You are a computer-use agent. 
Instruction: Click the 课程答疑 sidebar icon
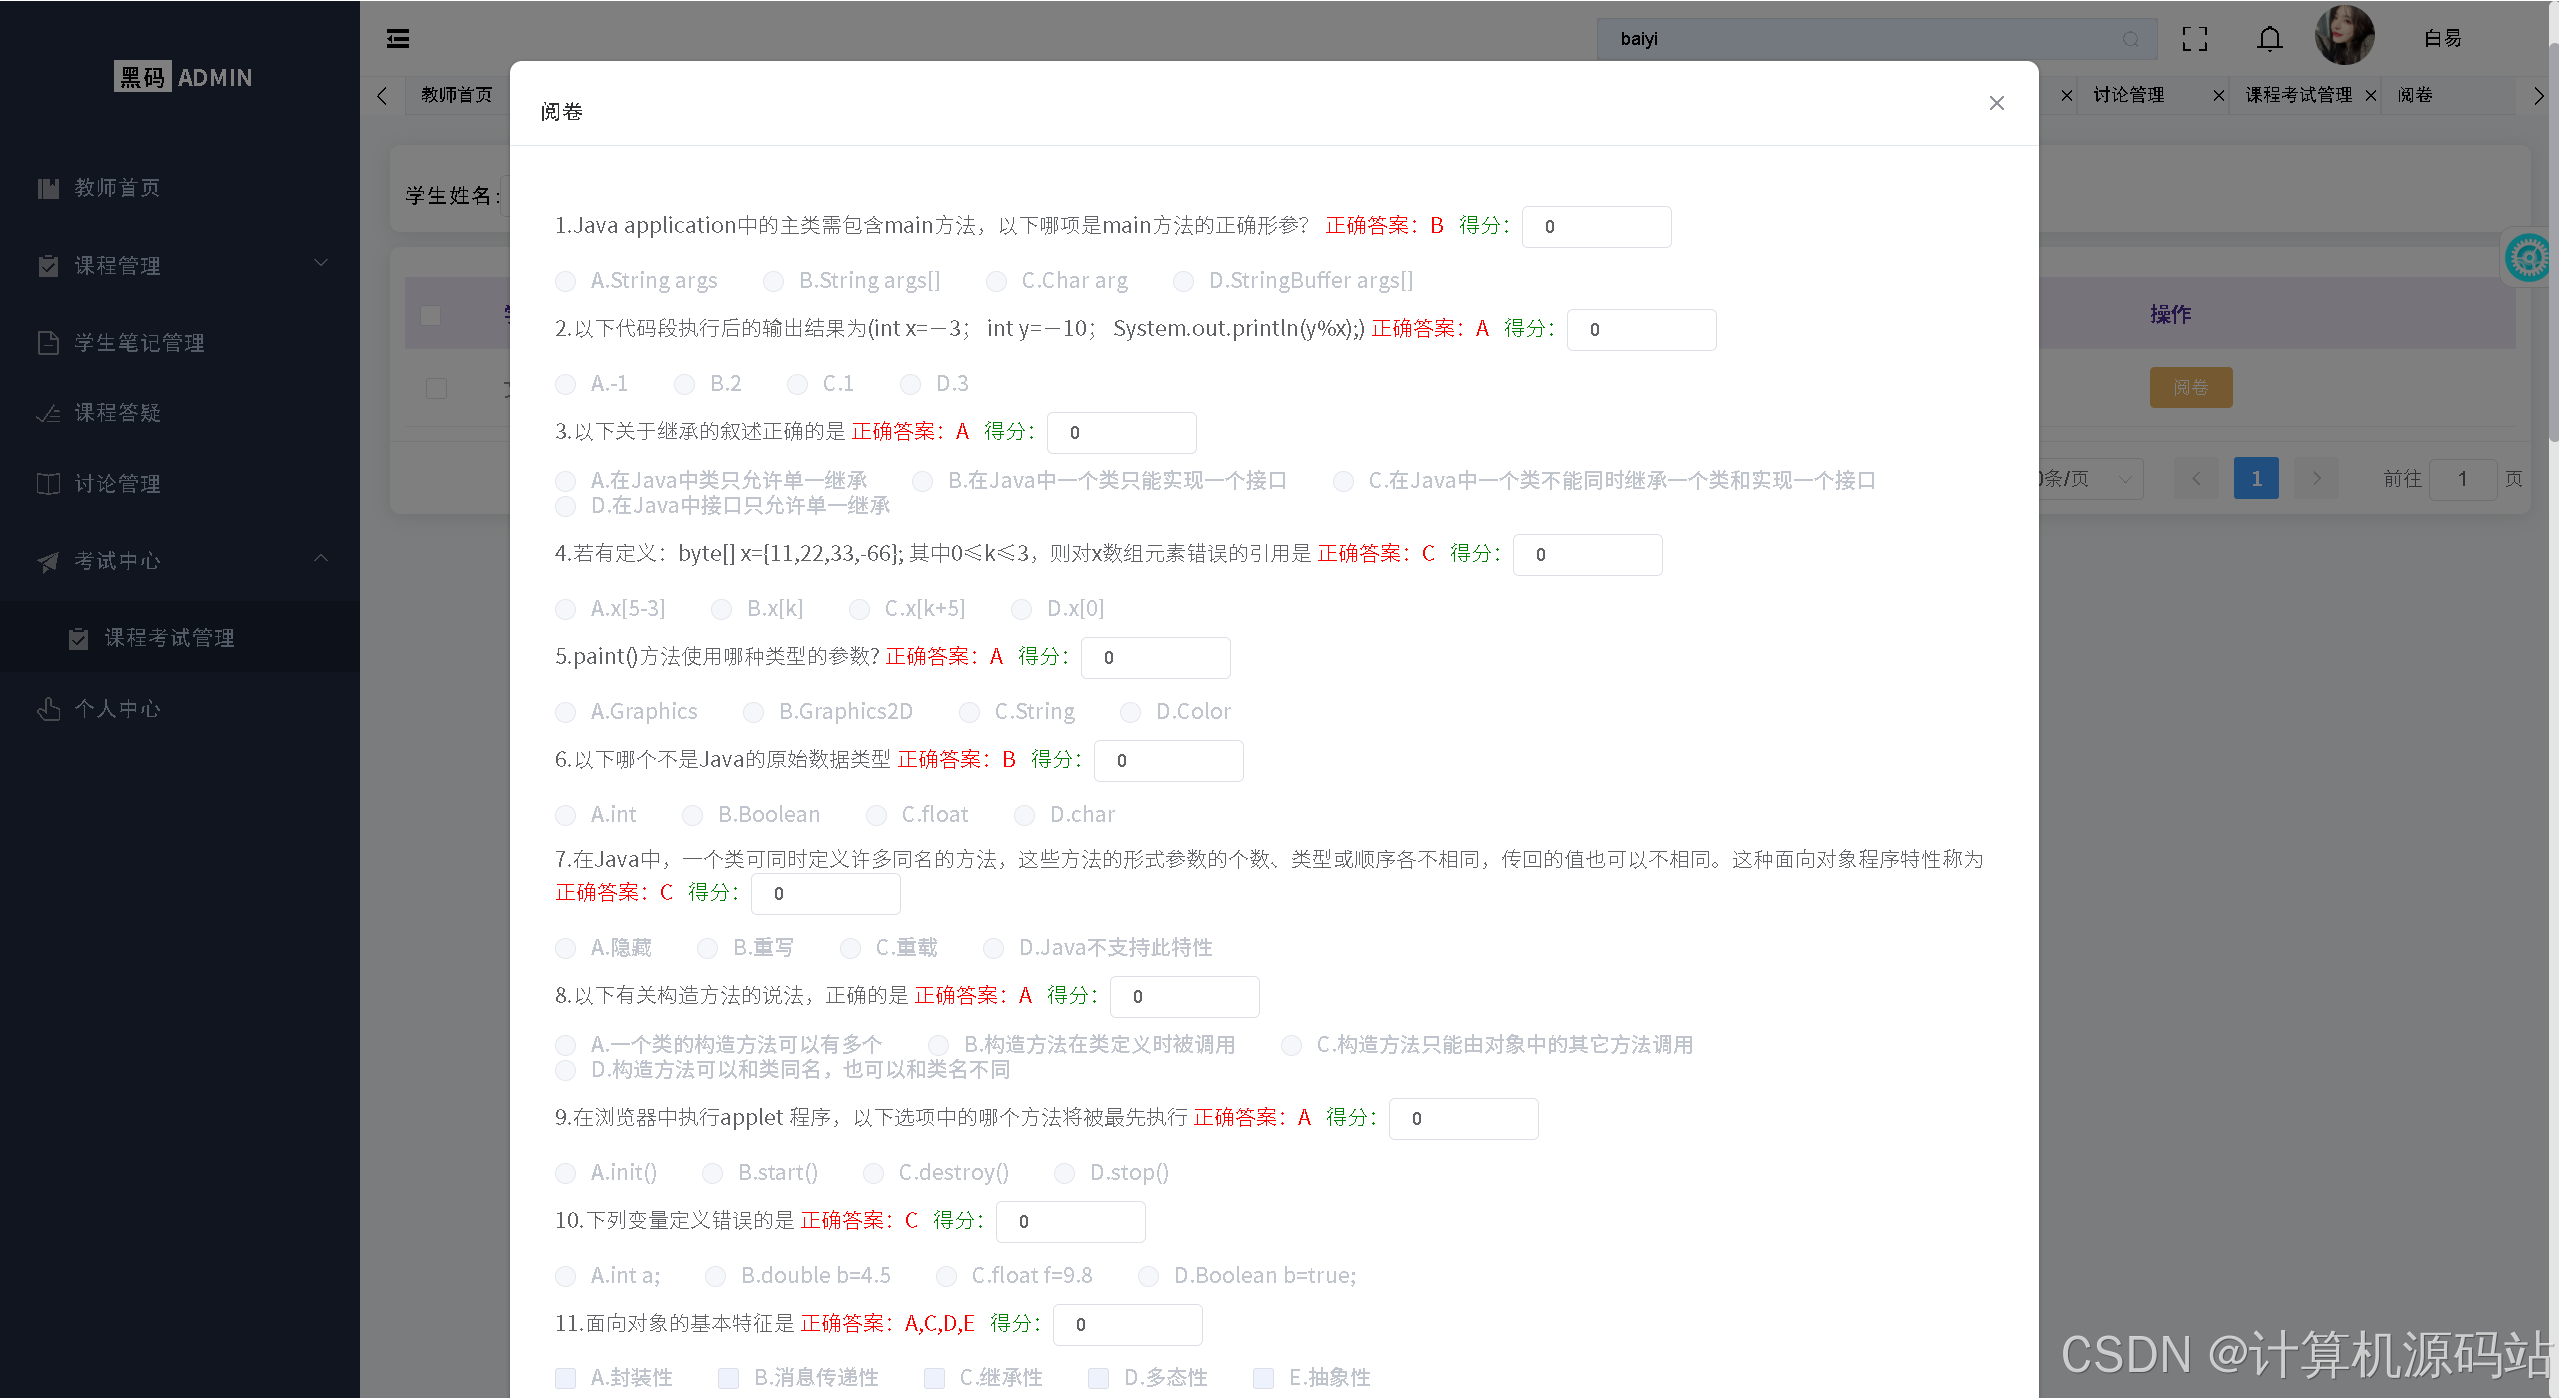point(49,413)
